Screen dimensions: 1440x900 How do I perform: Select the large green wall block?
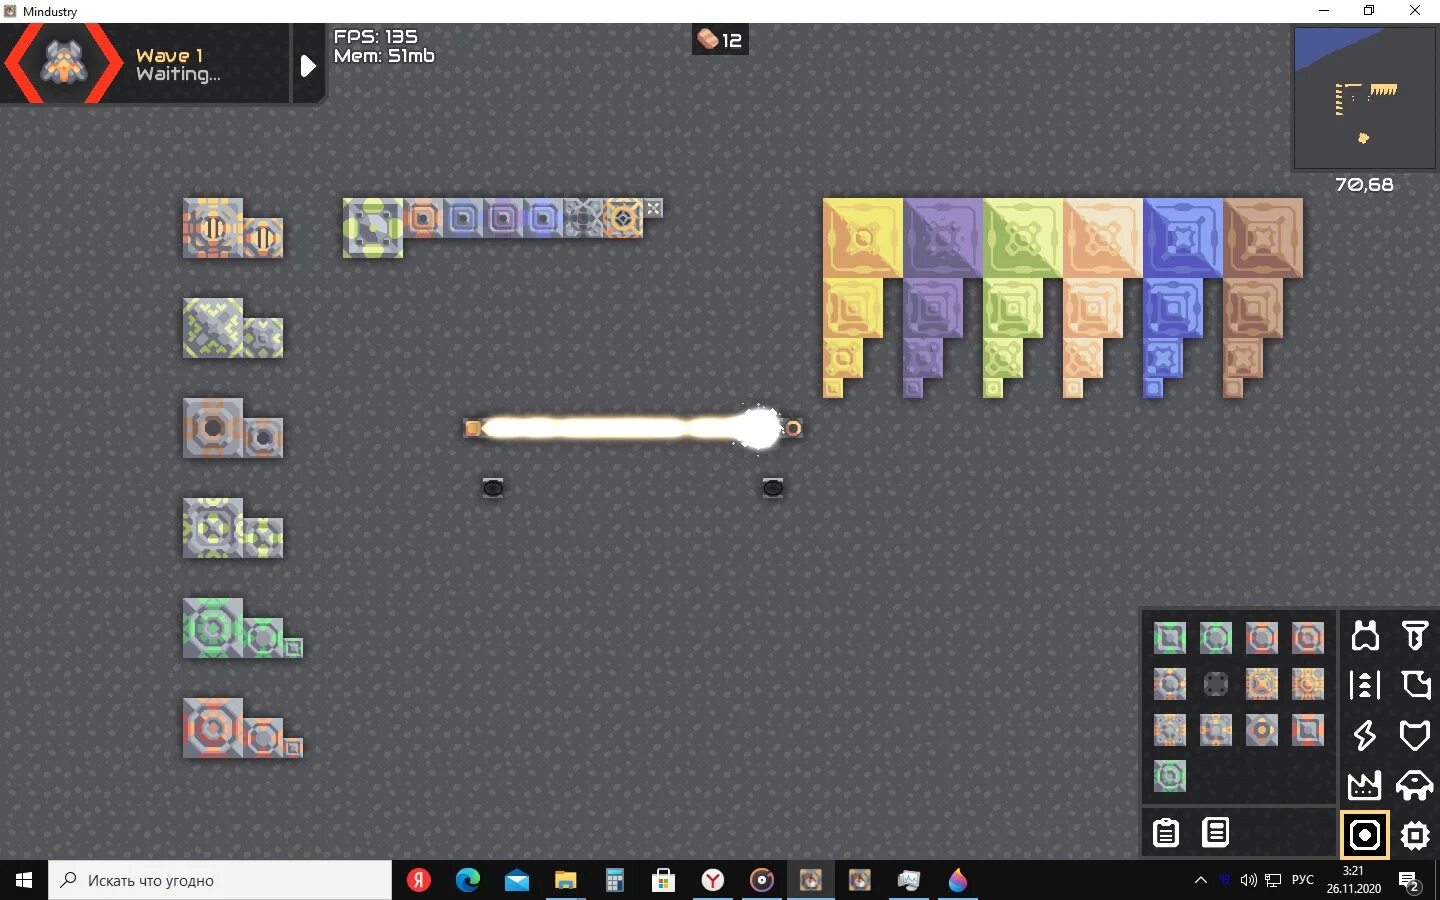tap(1023, 238)
